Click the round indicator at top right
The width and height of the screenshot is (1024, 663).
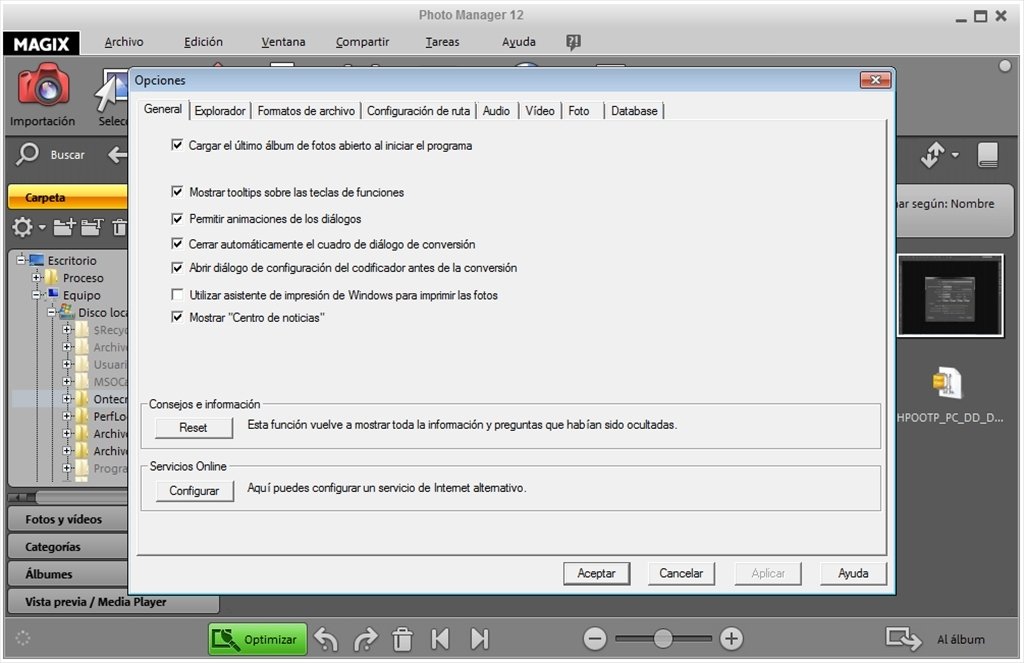[1005, 66]
